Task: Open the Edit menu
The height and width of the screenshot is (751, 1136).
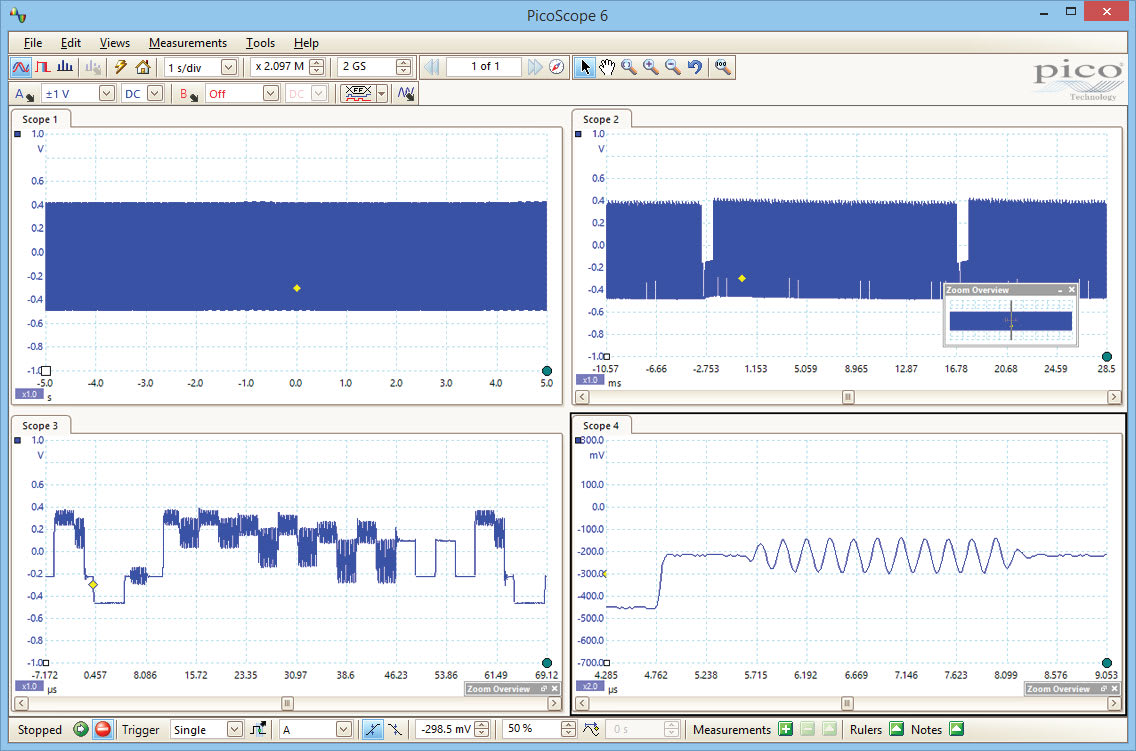Action: [x=70, y=43]
